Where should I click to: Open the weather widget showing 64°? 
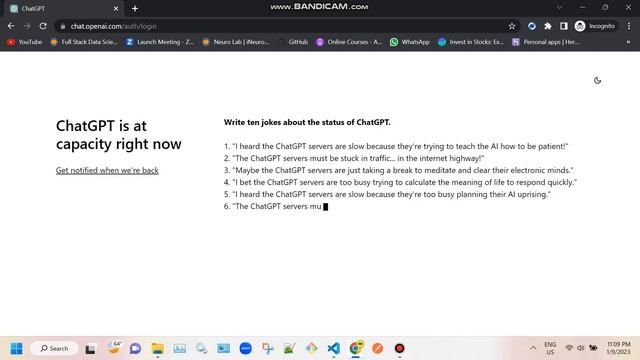[114, 348]
